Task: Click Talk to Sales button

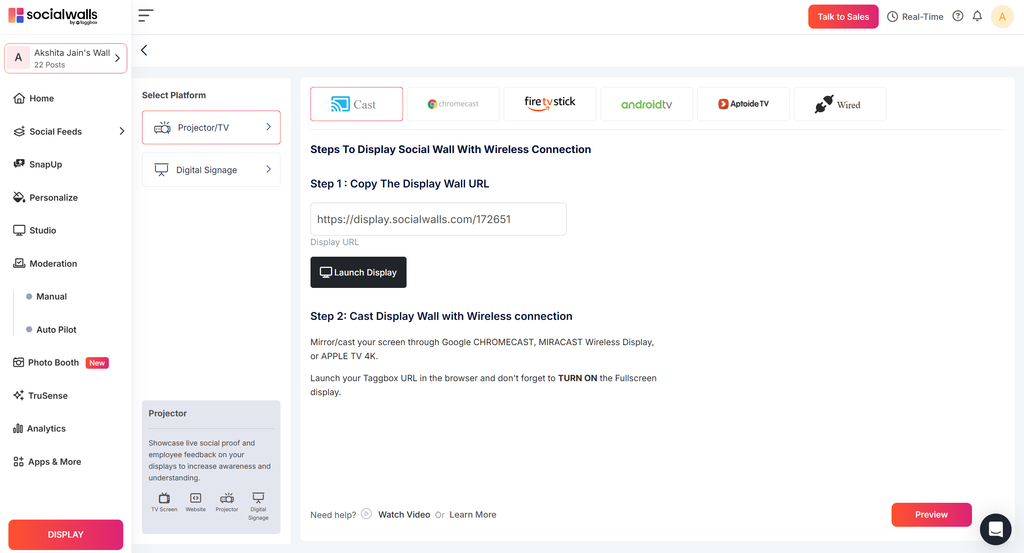Action: pos(843,16)
